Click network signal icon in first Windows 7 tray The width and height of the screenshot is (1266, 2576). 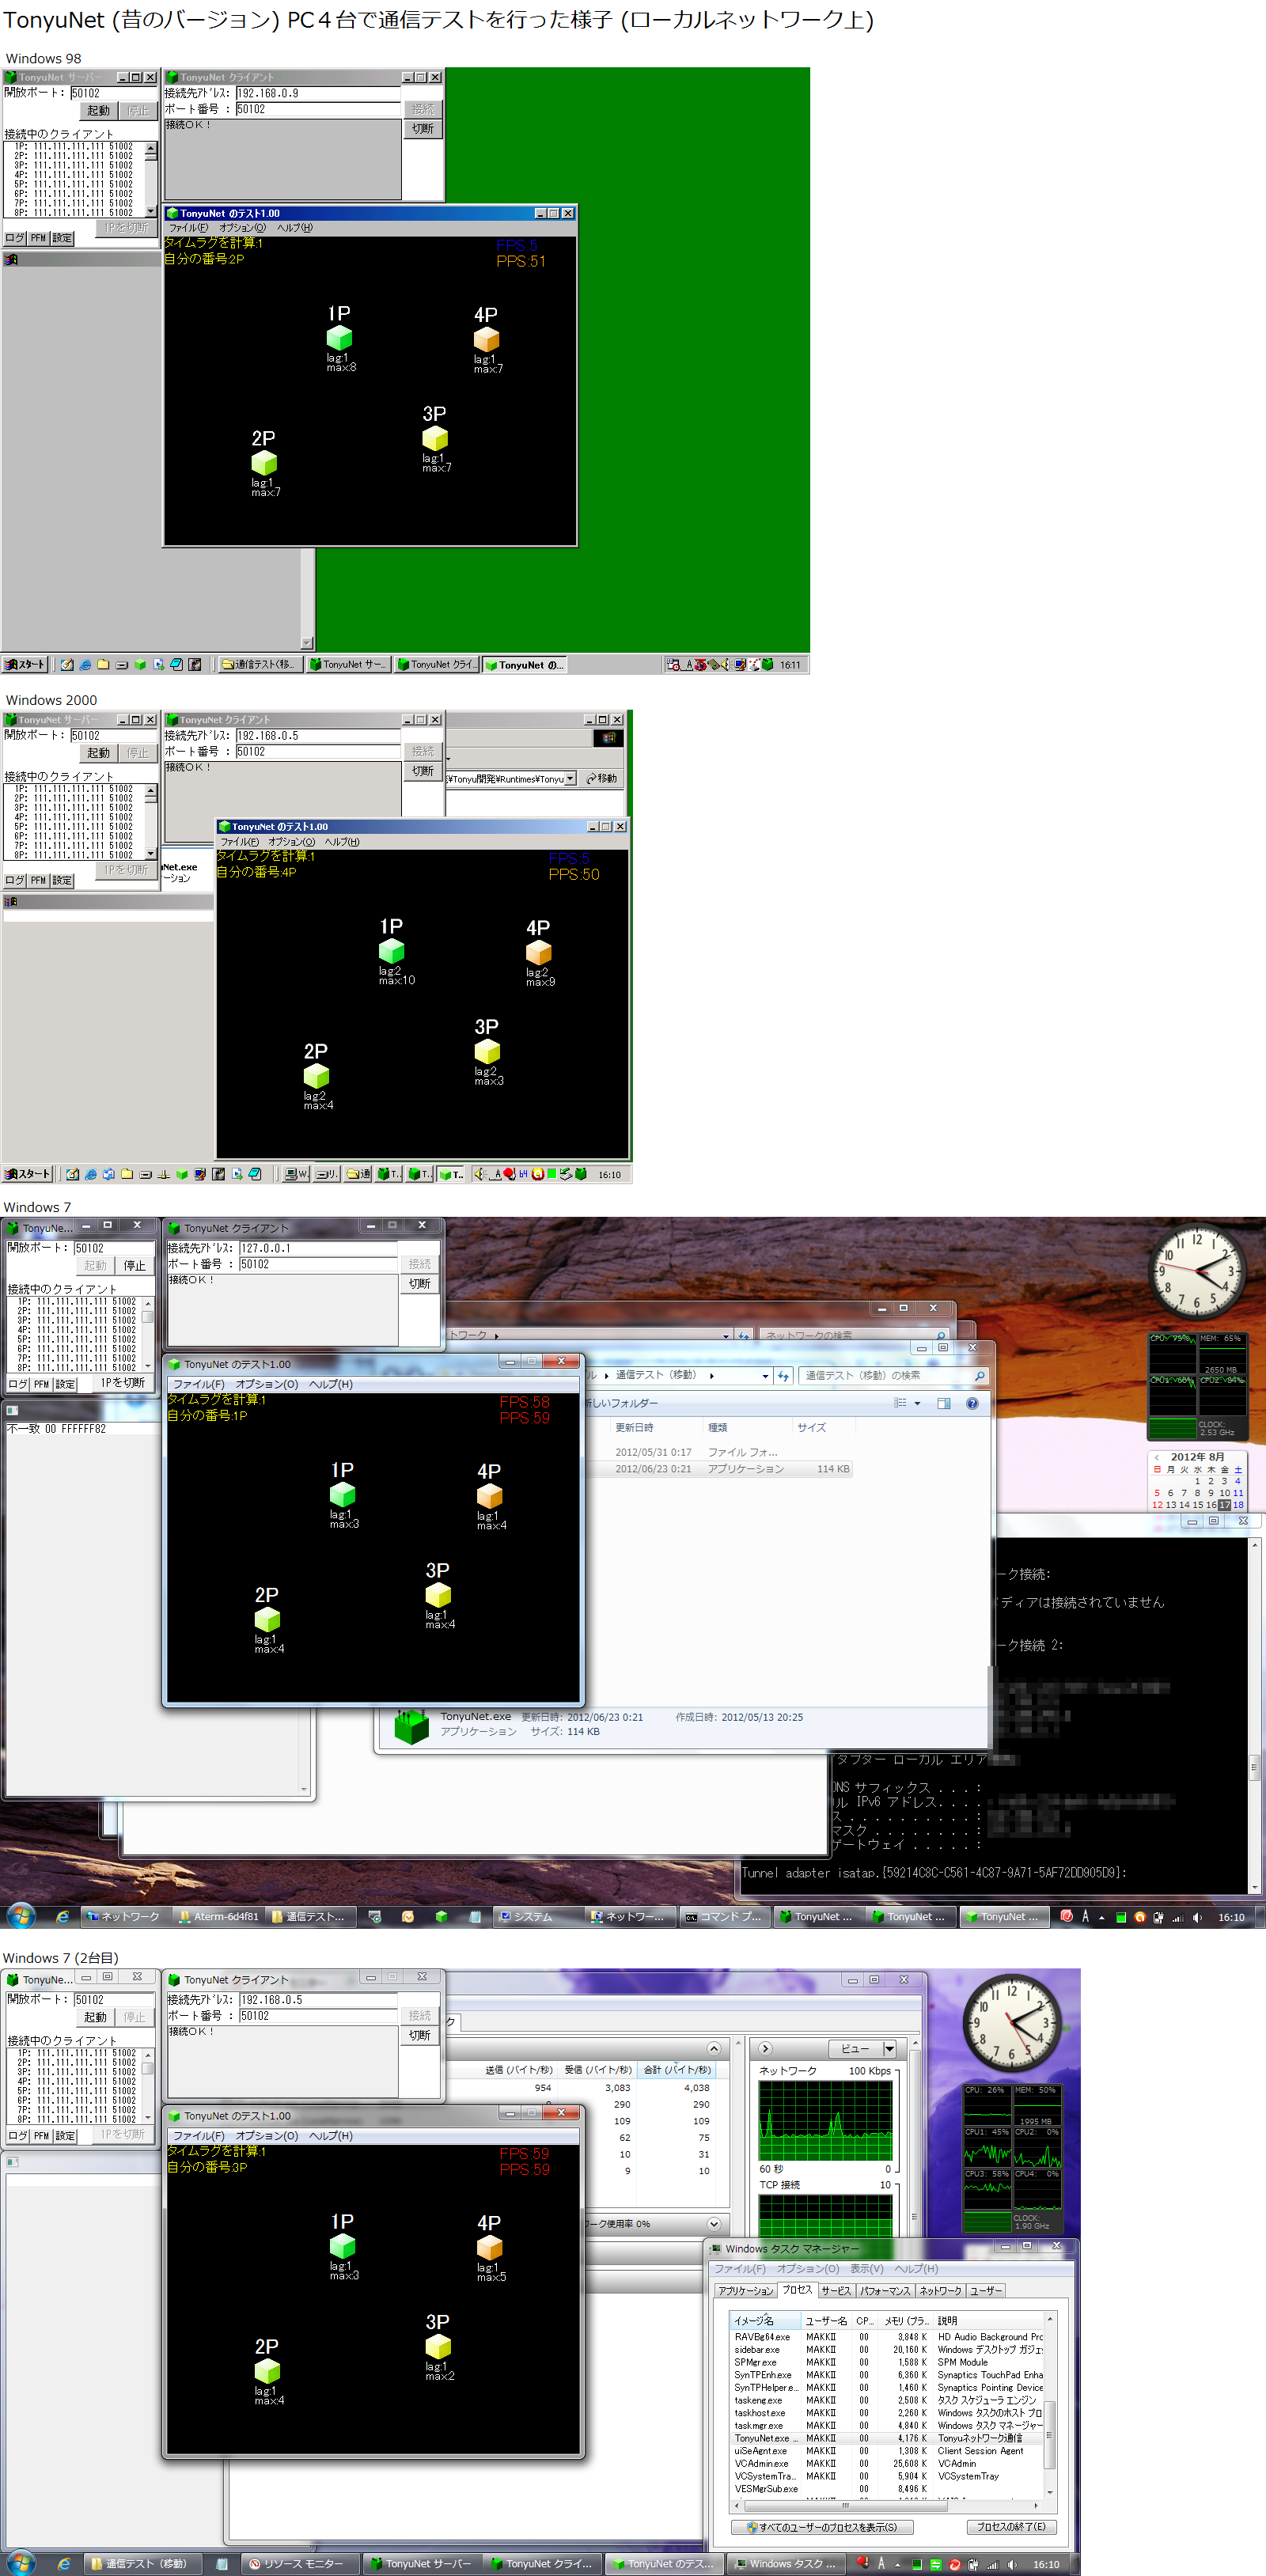click(x=1177, y=1917)
